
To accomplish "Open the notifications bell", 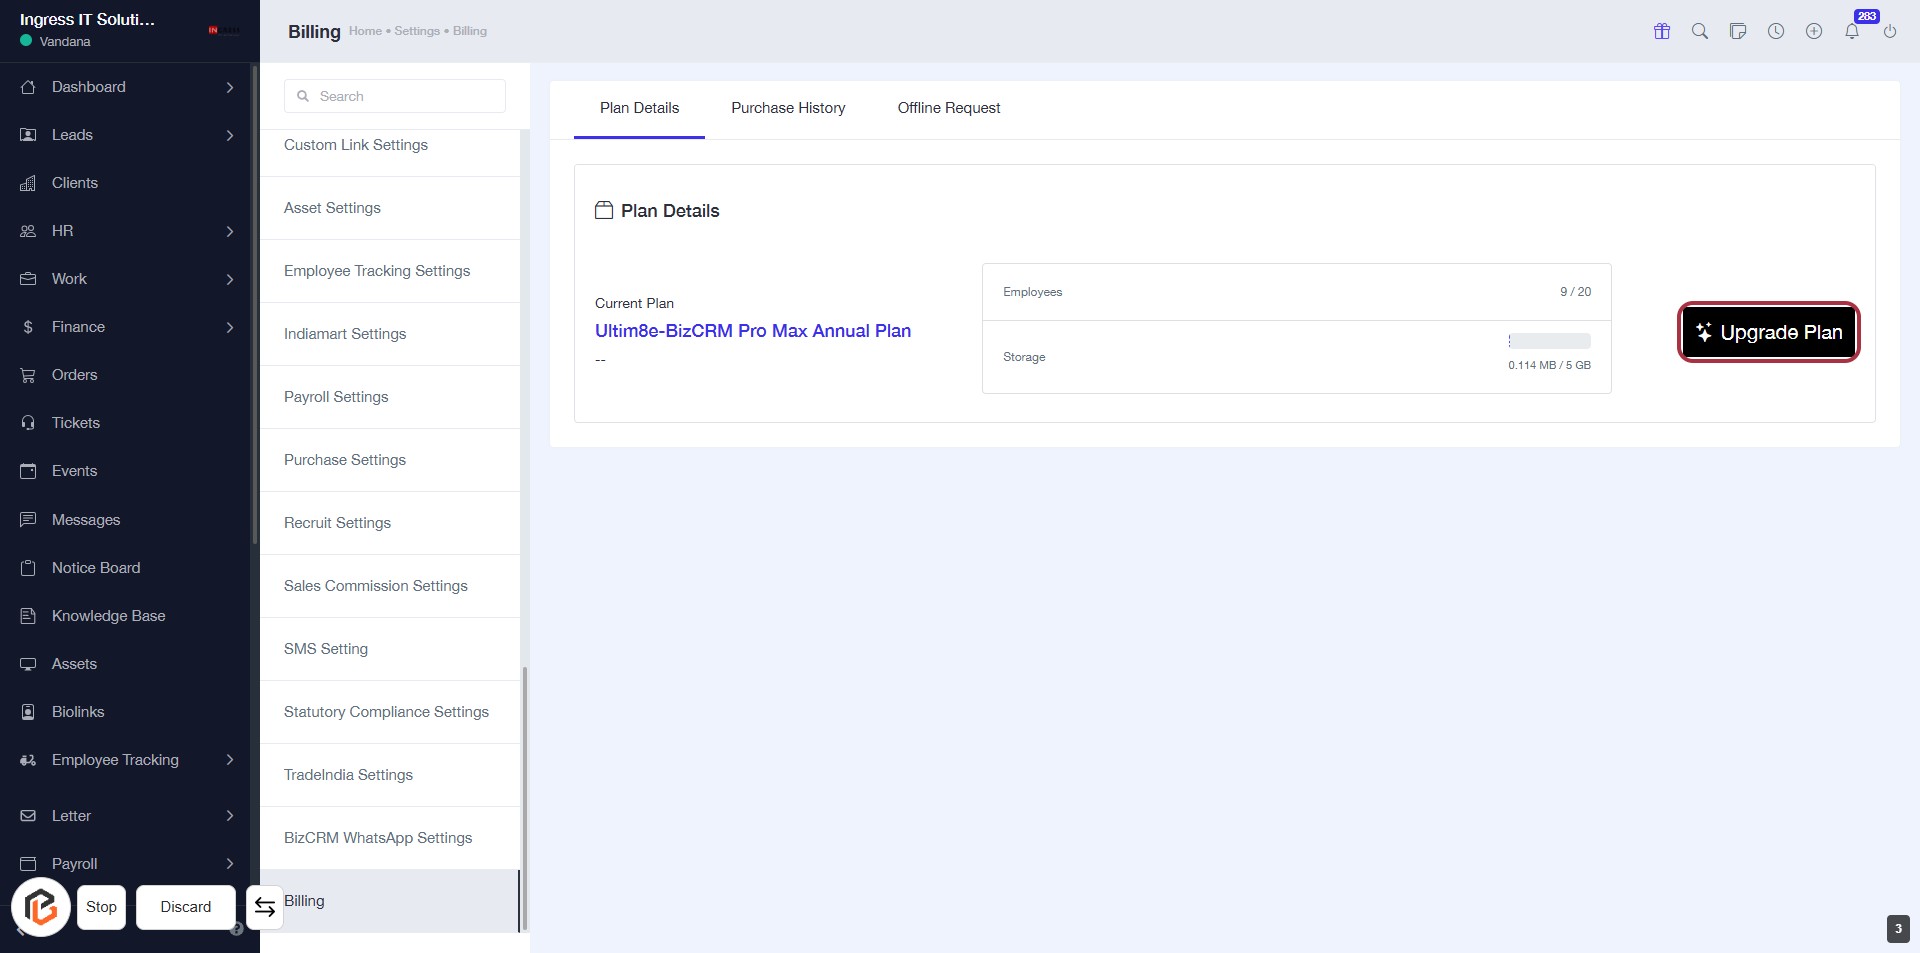I will click(x=1852, y=31).
